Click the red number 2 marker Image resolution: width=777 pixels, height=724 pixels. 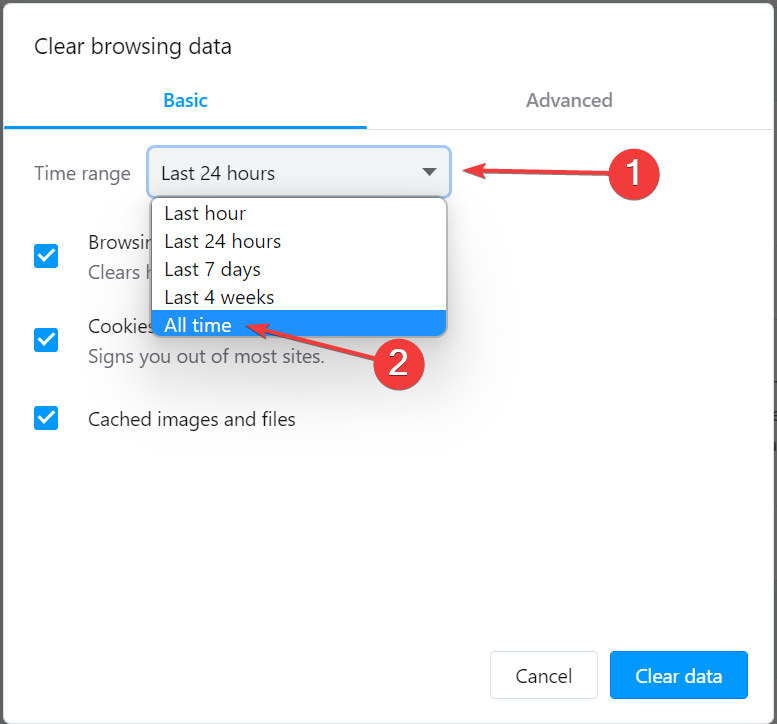[x=398, y=362]
